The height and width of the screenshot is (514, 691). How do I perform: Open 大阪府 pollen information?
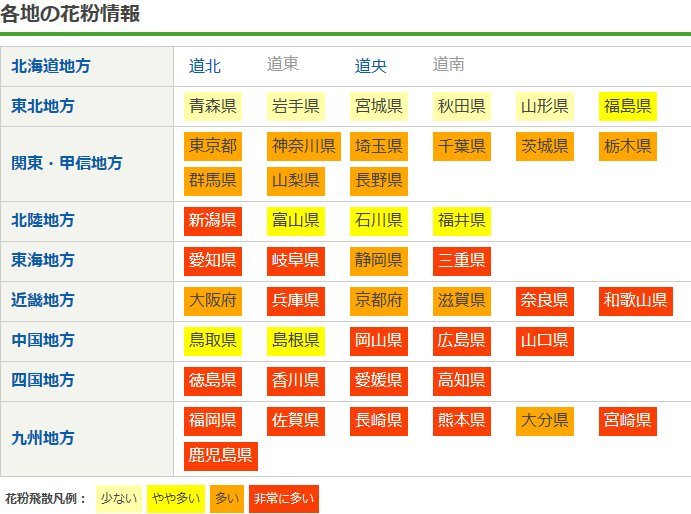[x=212, y=300]
